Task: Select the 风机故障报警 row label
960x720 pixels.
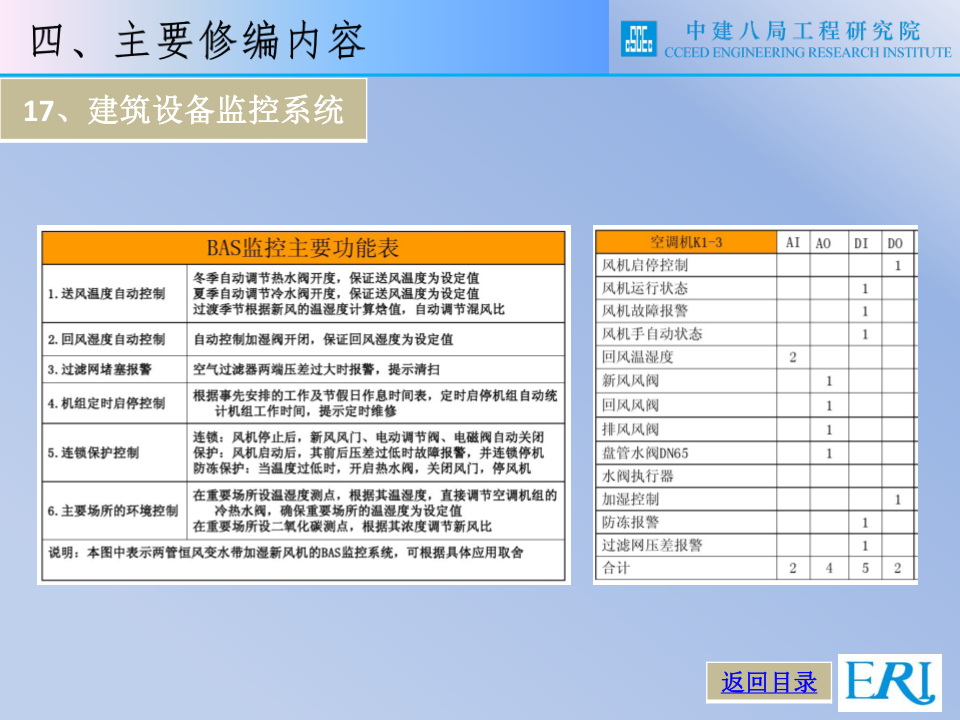Action: click(x=645, y=311)
